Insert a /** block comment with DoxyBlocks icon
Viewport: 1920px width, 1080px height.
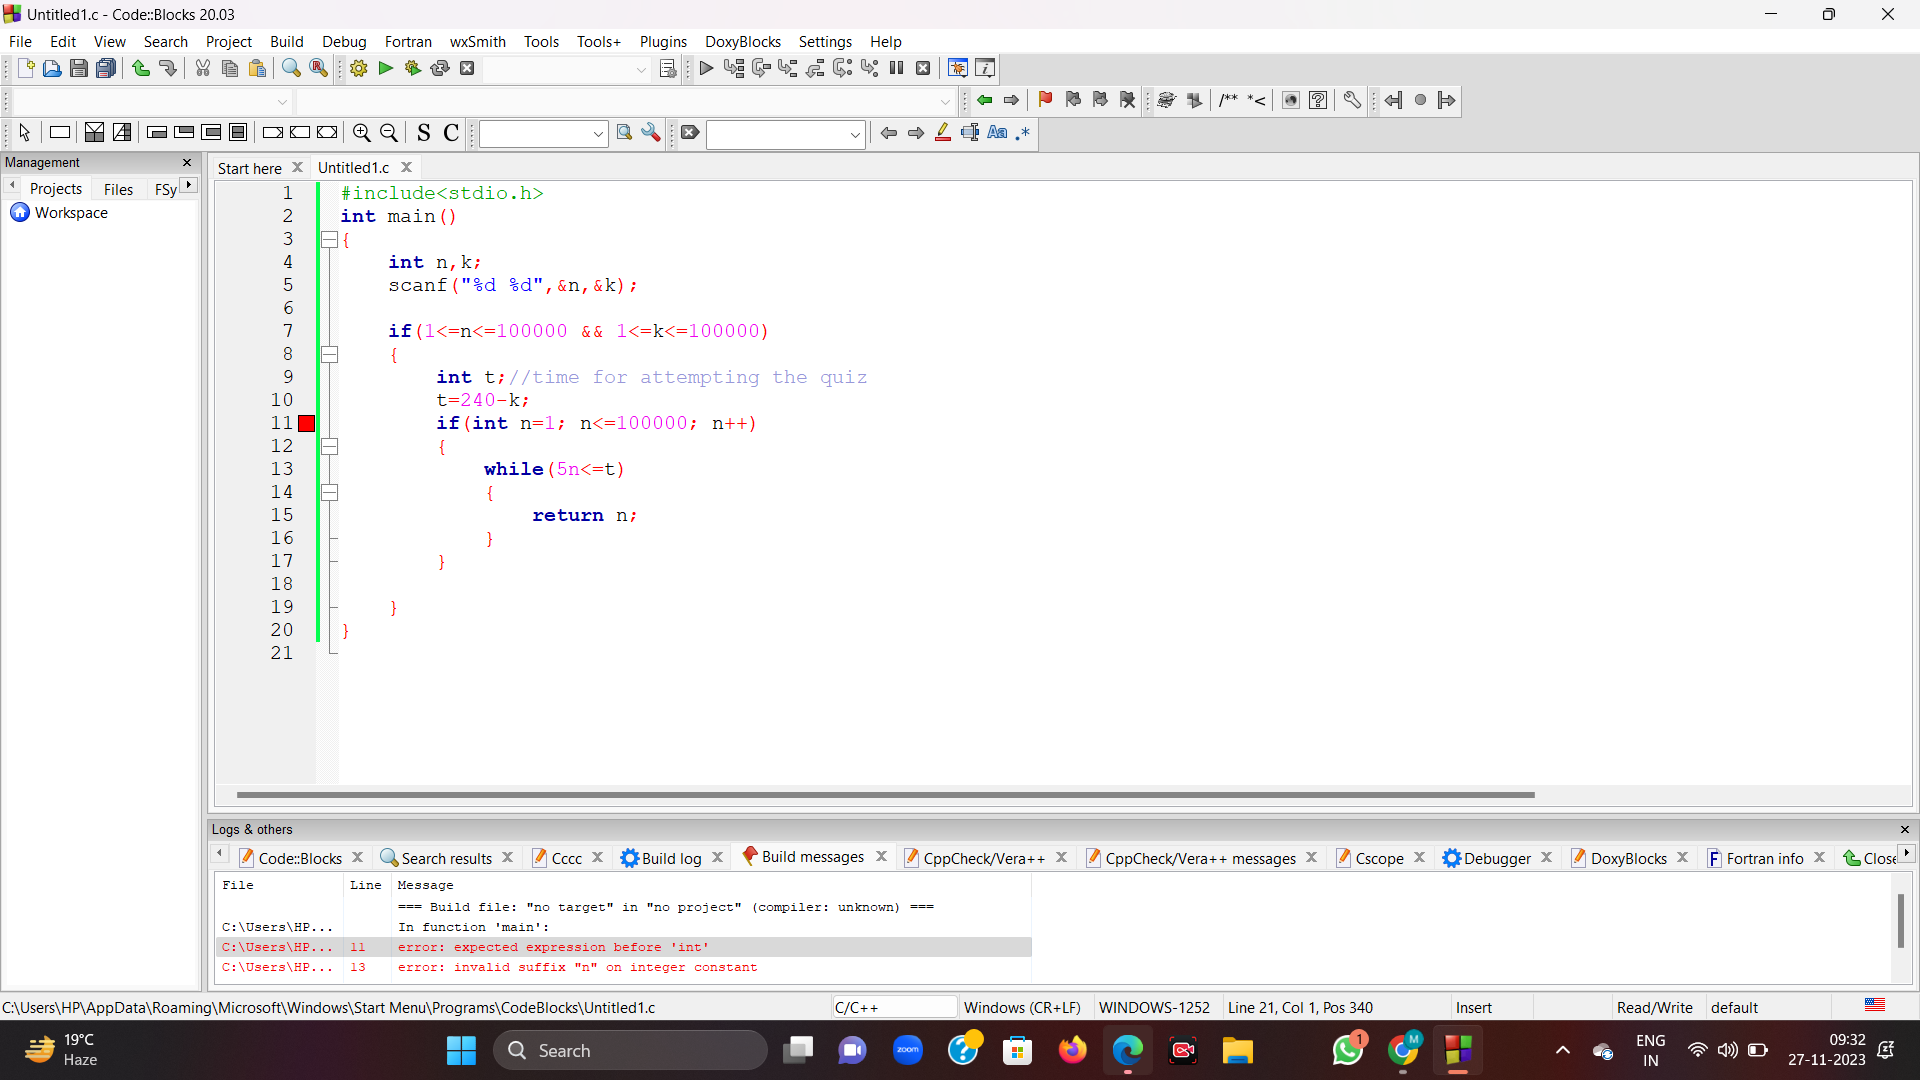[x=1228, y=100]
